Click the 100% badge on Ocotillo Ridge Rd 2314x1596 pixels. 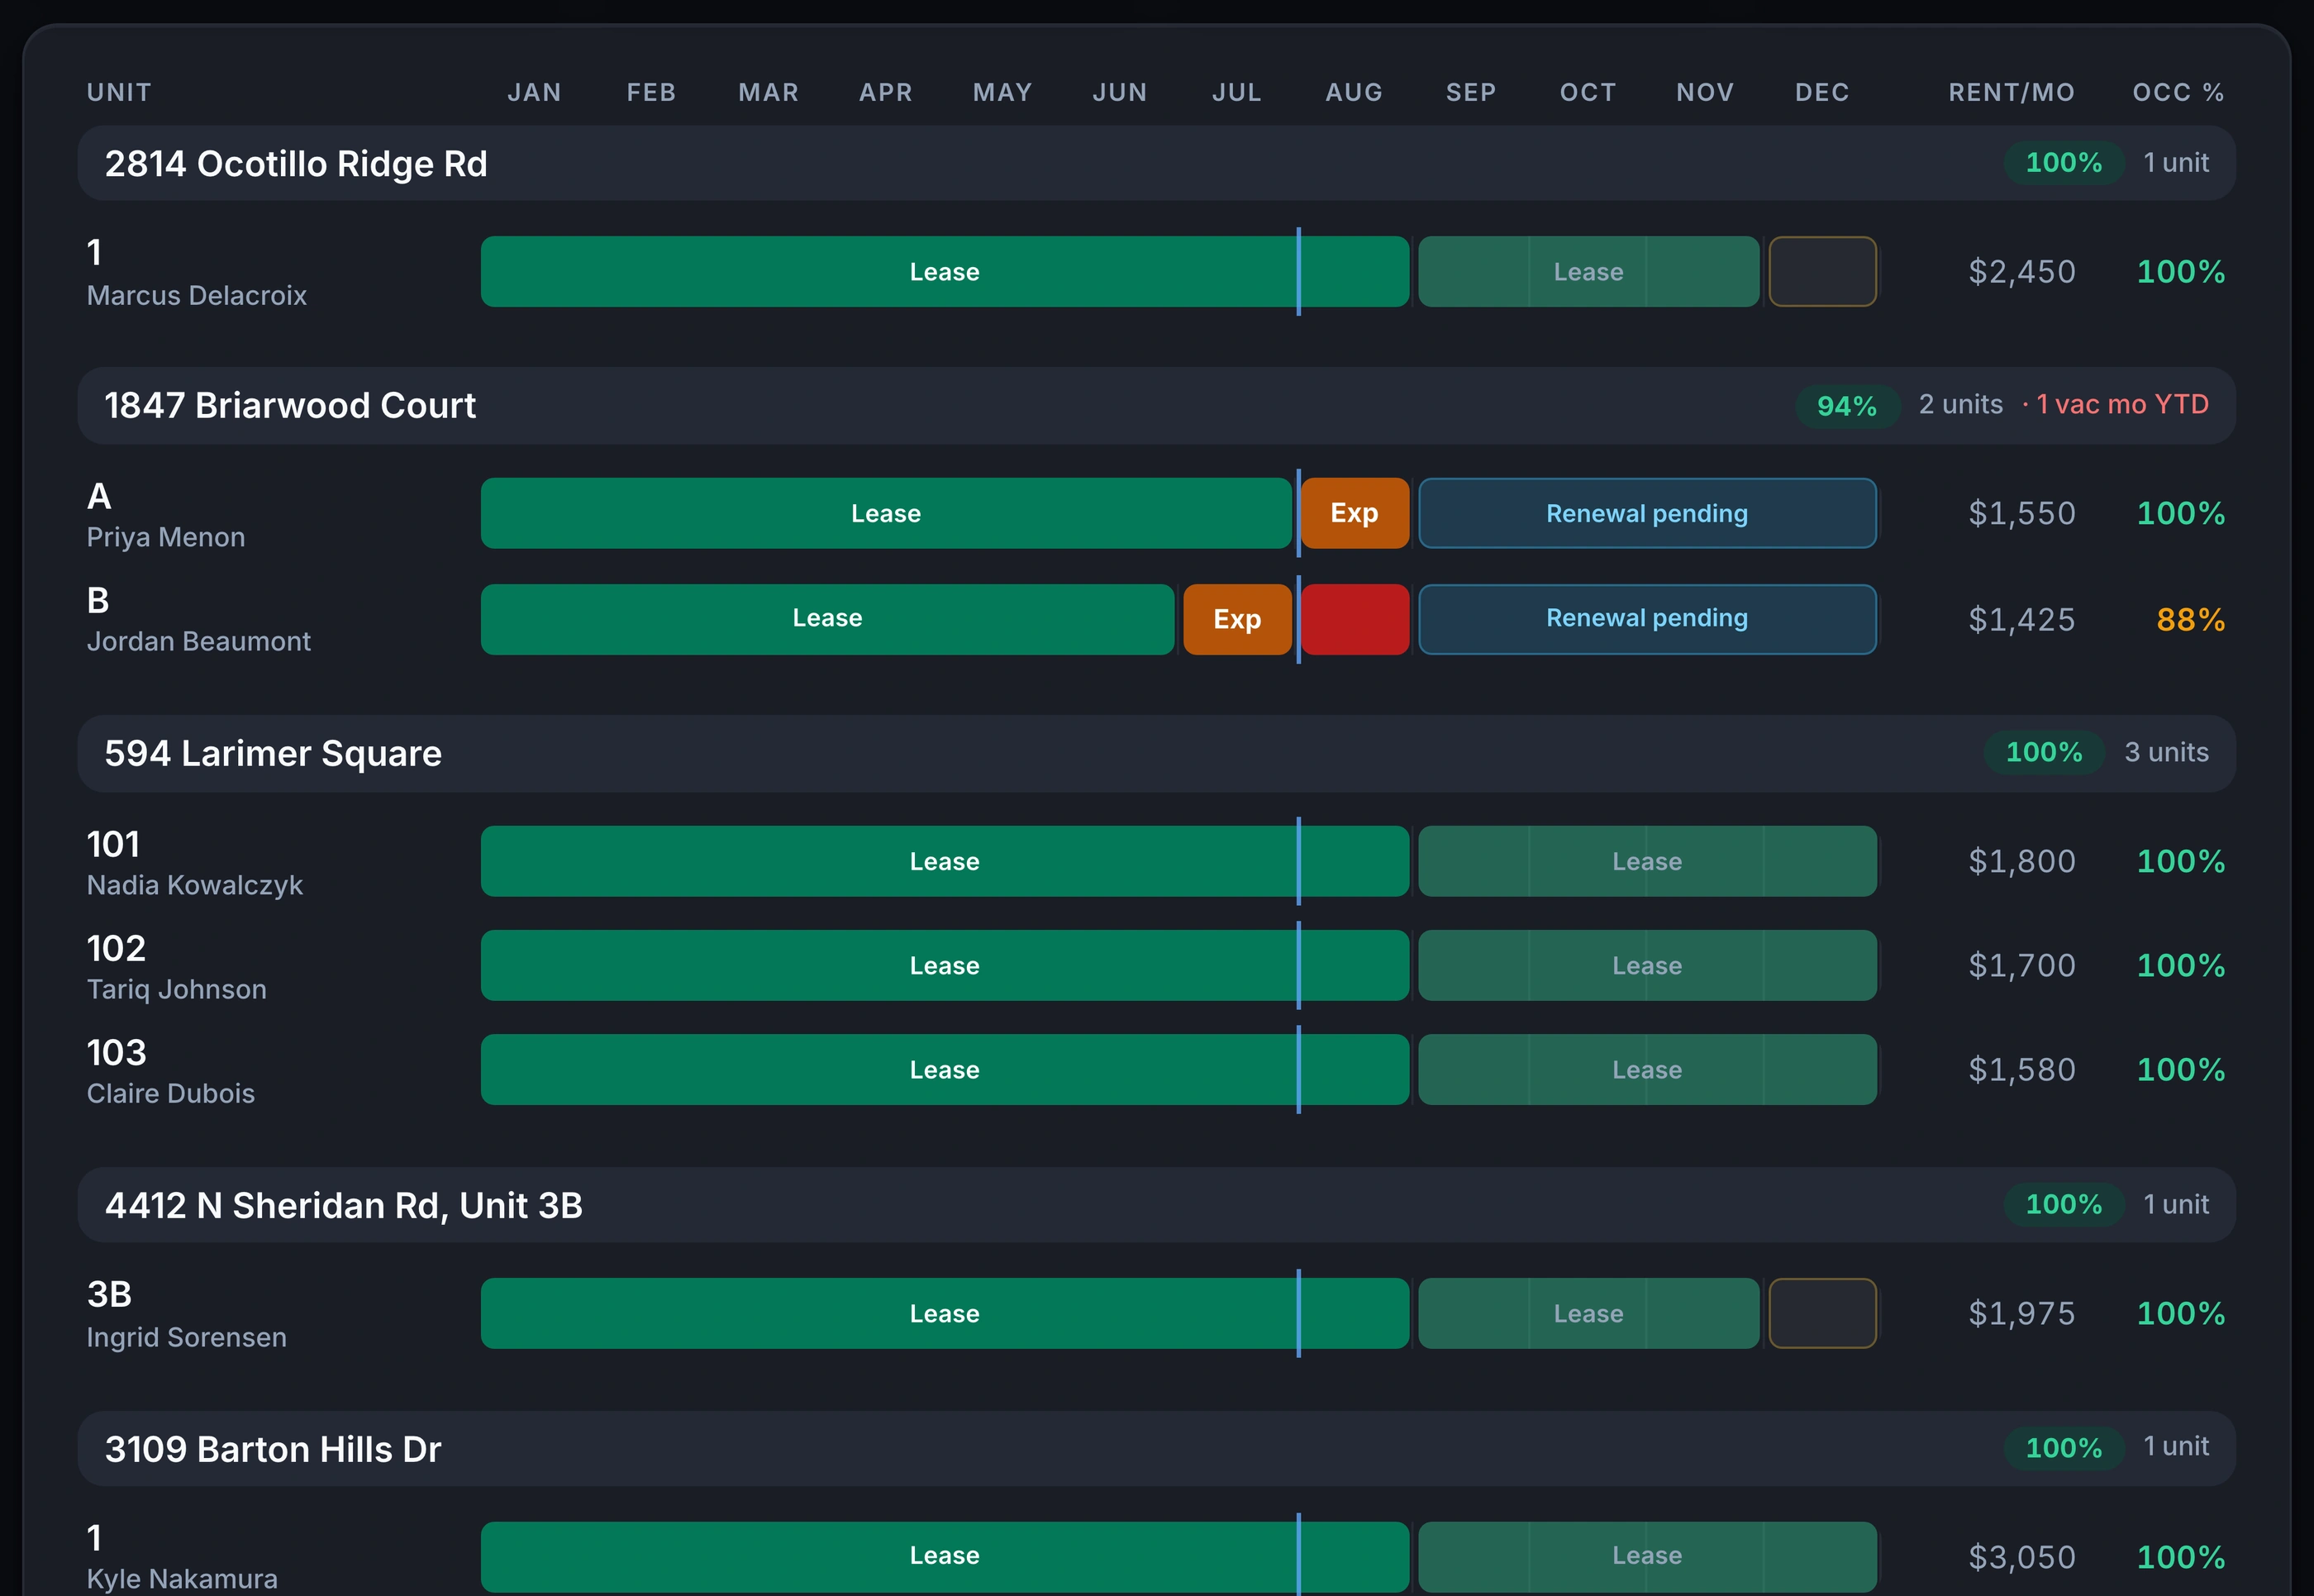[x=2063, y=163]
